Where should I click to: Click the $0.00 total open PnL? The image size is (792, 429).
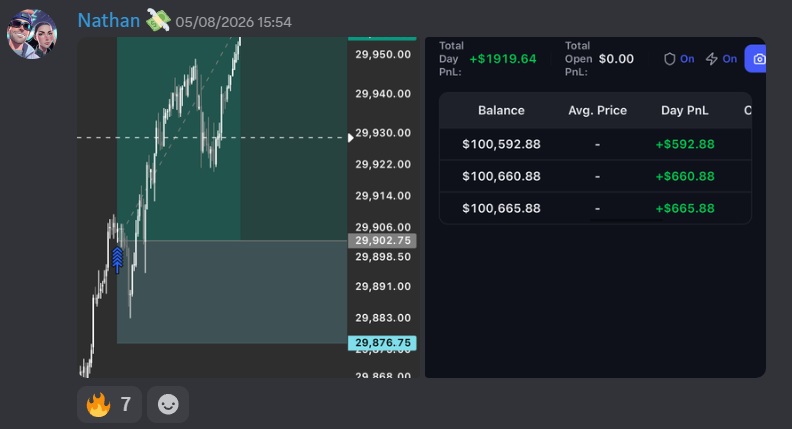(x=616, y=59)
